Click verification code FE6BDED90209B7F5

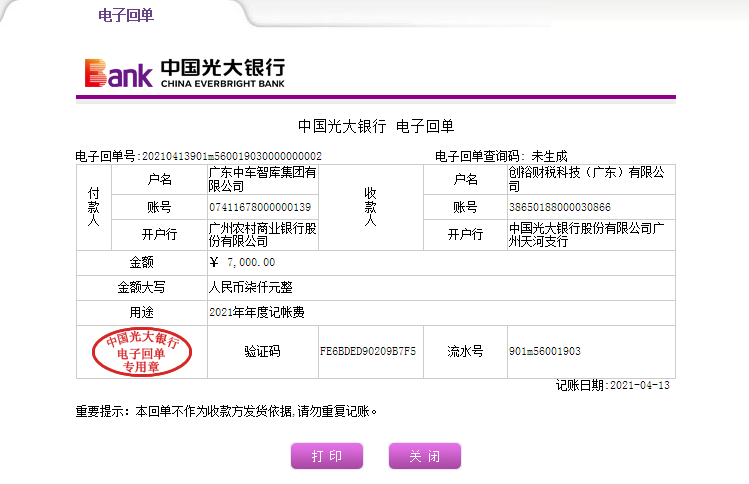[x=368, y=352]
